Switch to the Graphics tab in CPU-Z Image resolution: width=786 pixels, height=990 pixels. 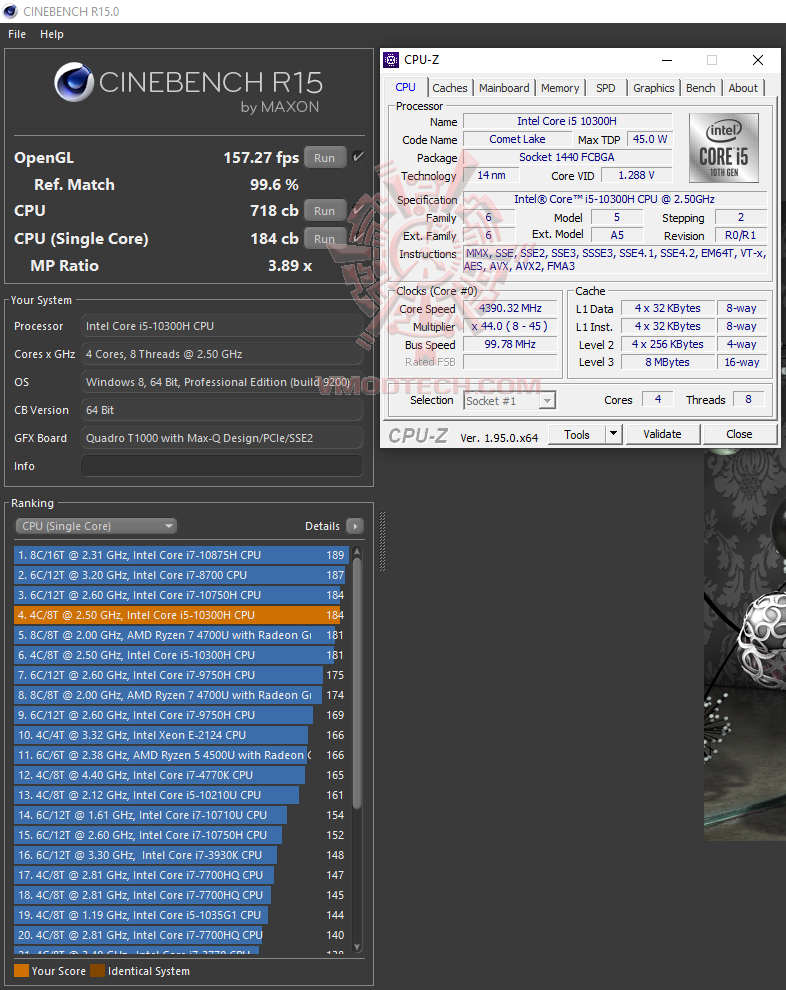tap(653, 88)
